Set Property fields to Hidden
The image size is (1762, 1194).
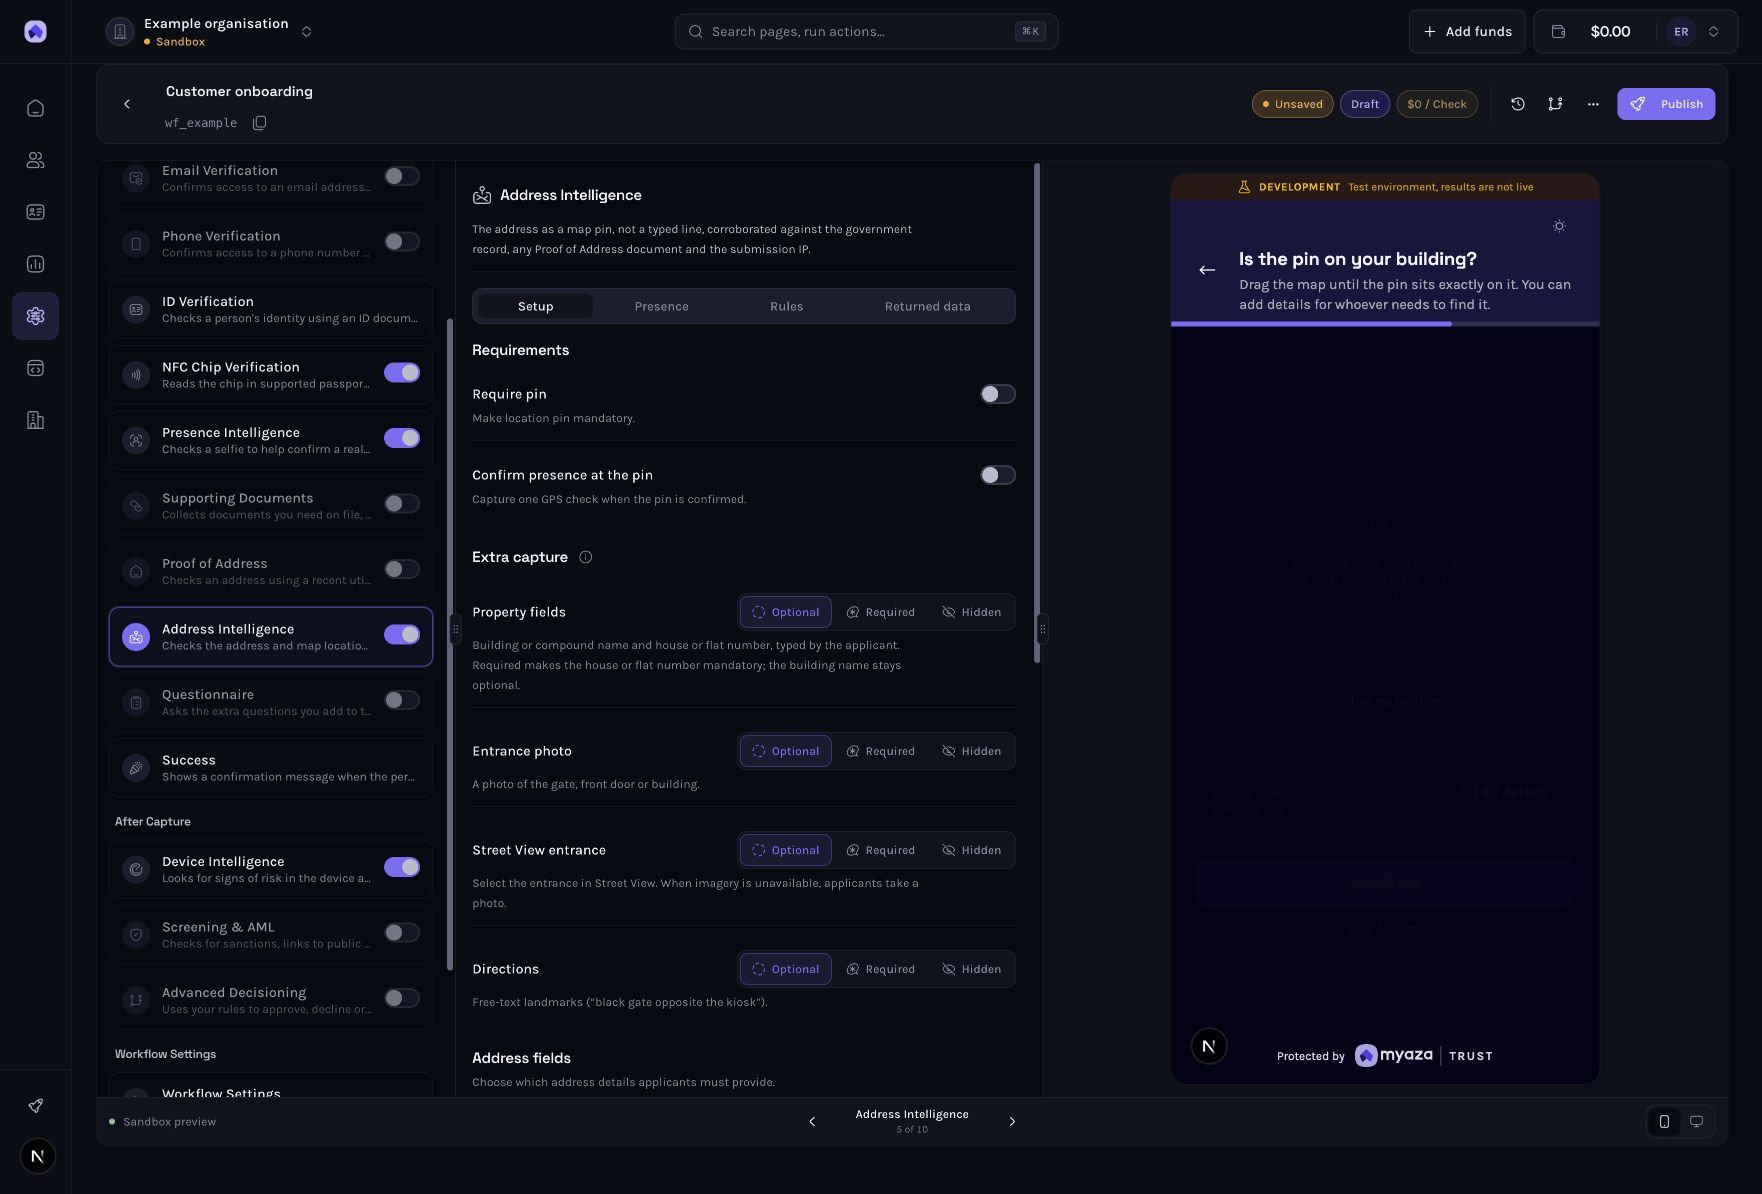(971, 612)
